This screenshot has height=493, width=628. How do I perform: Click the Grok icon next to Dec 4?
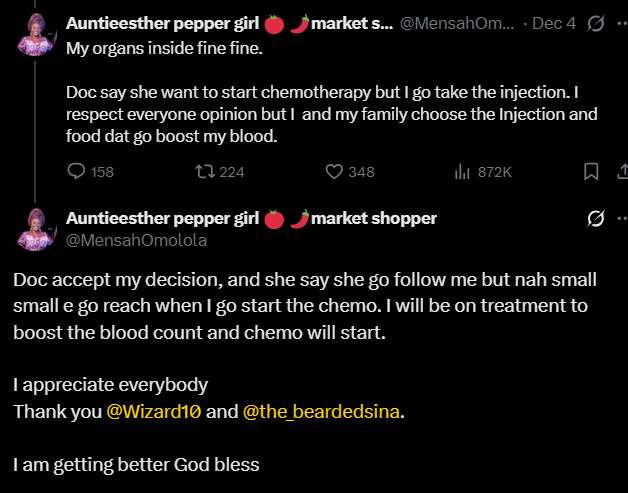[596, 23]
